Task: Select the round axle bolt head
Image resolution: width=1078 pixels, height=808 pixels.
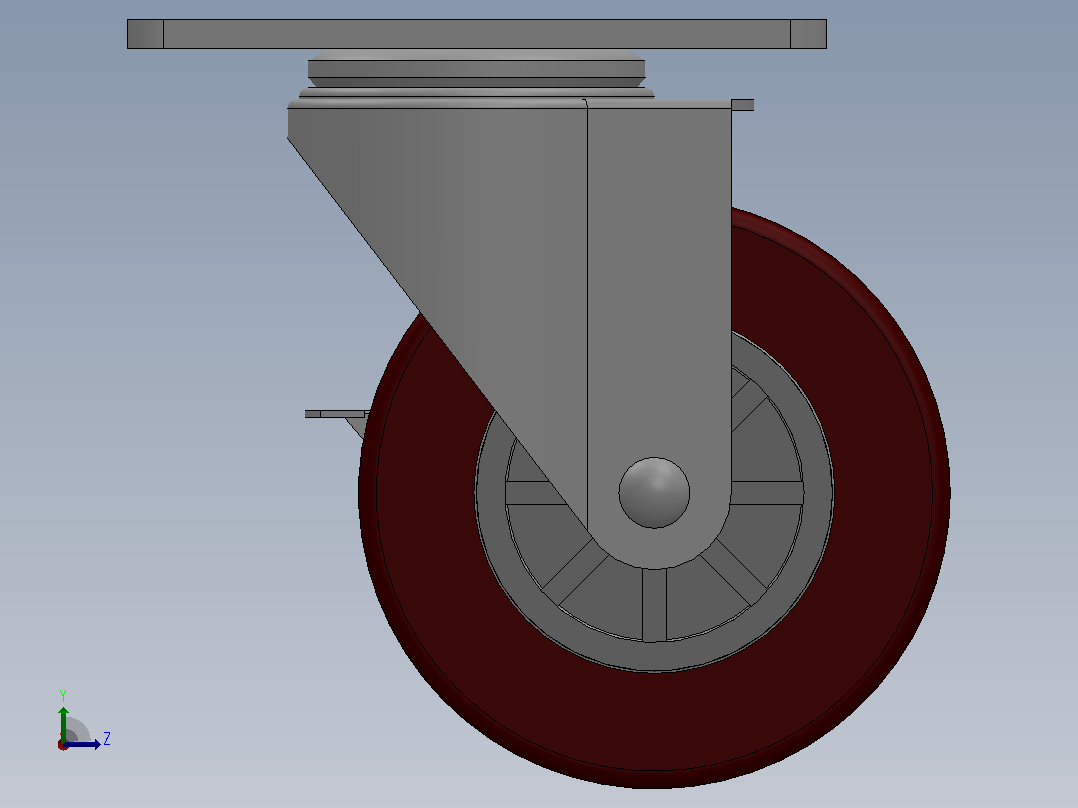Action: pyautogui.click(x=654, y=492)
